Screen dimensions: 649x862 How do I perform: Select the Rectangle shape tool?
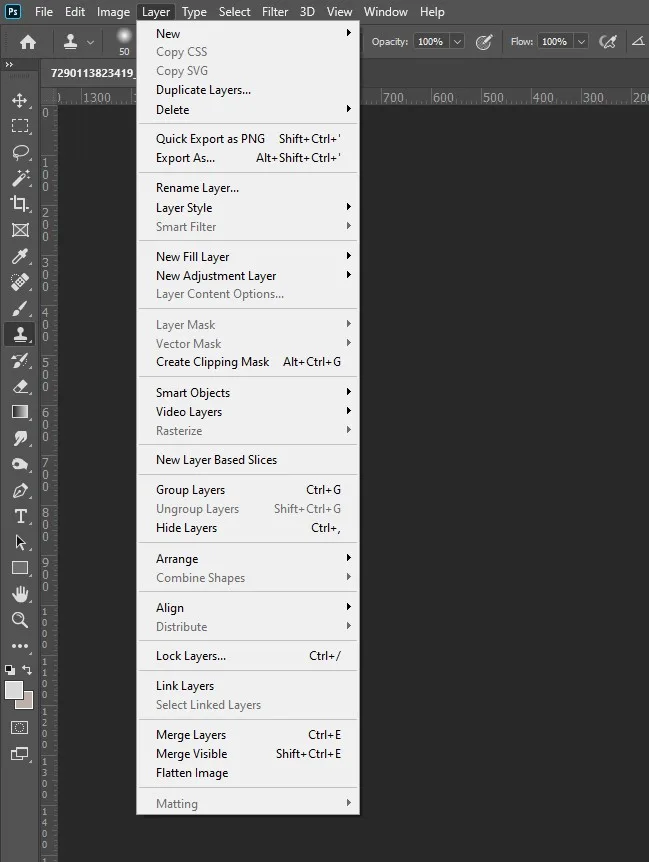point(20,568)
